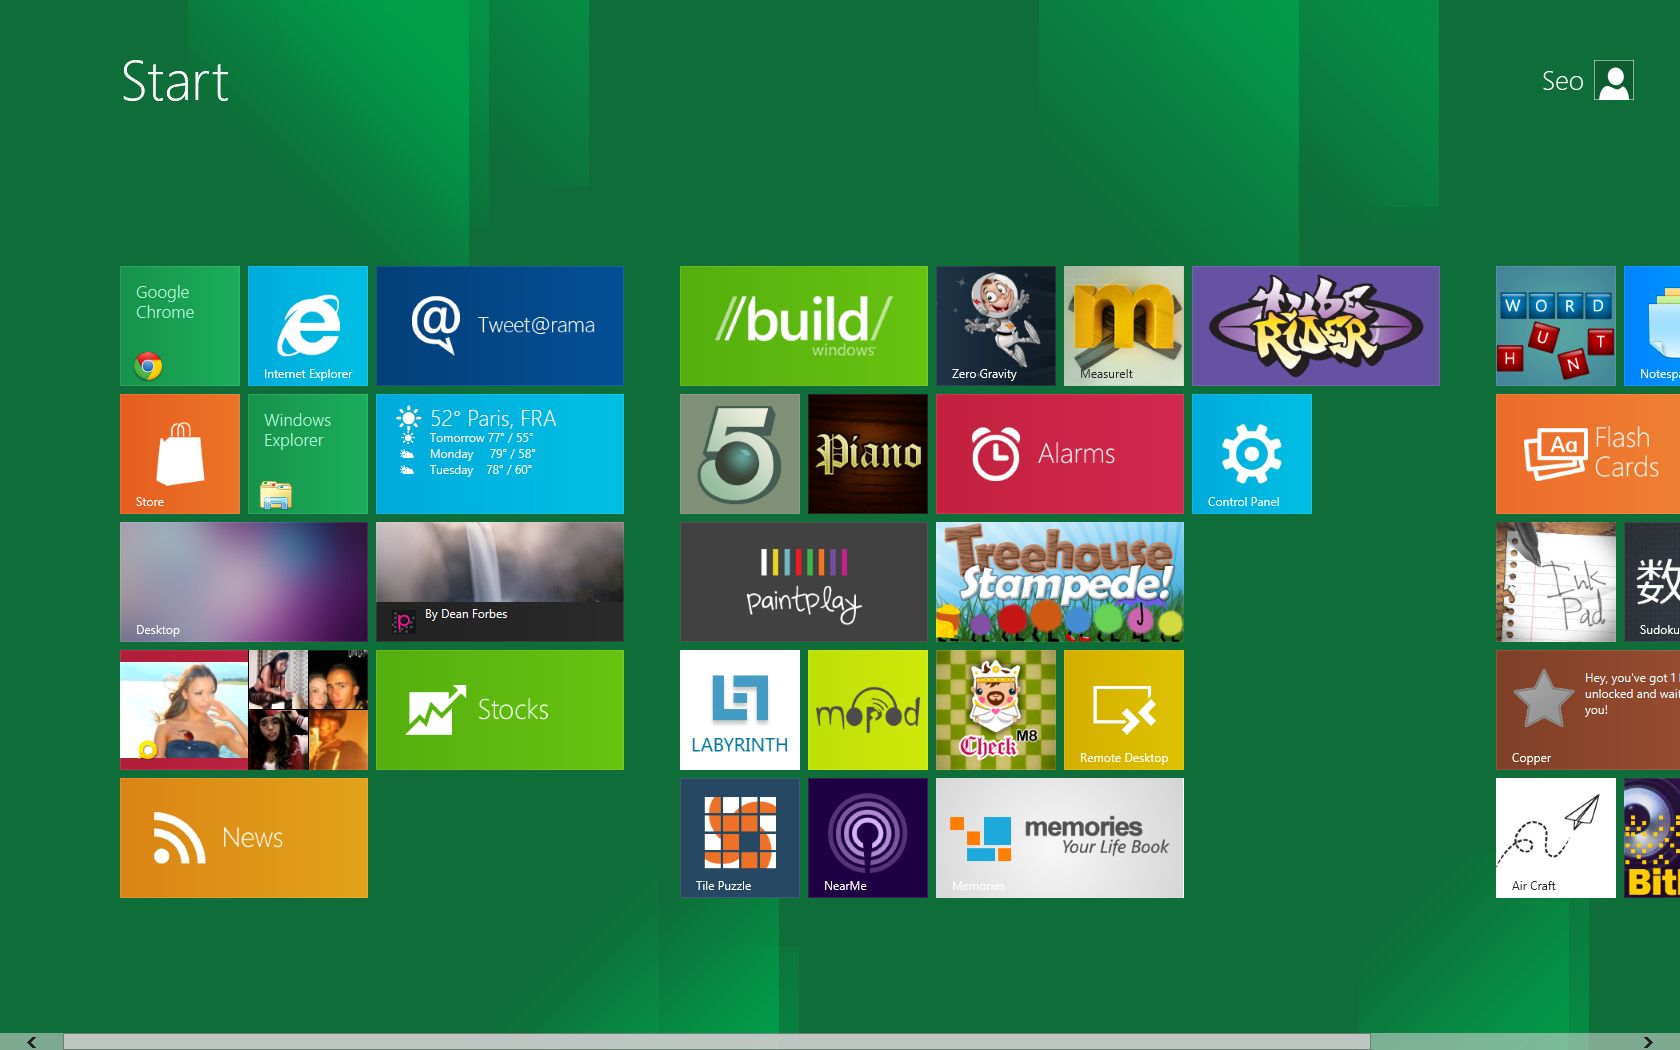This screenshot has width=1680, height=1050.
Task: Open the By Dean Forbes photo tile
Action: point(500,582)
